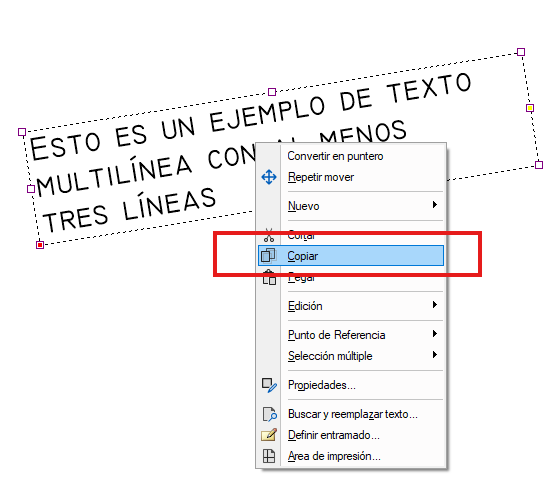
Task: Expand the Nuevo submenu arrow
Action: tap(435, 205)
